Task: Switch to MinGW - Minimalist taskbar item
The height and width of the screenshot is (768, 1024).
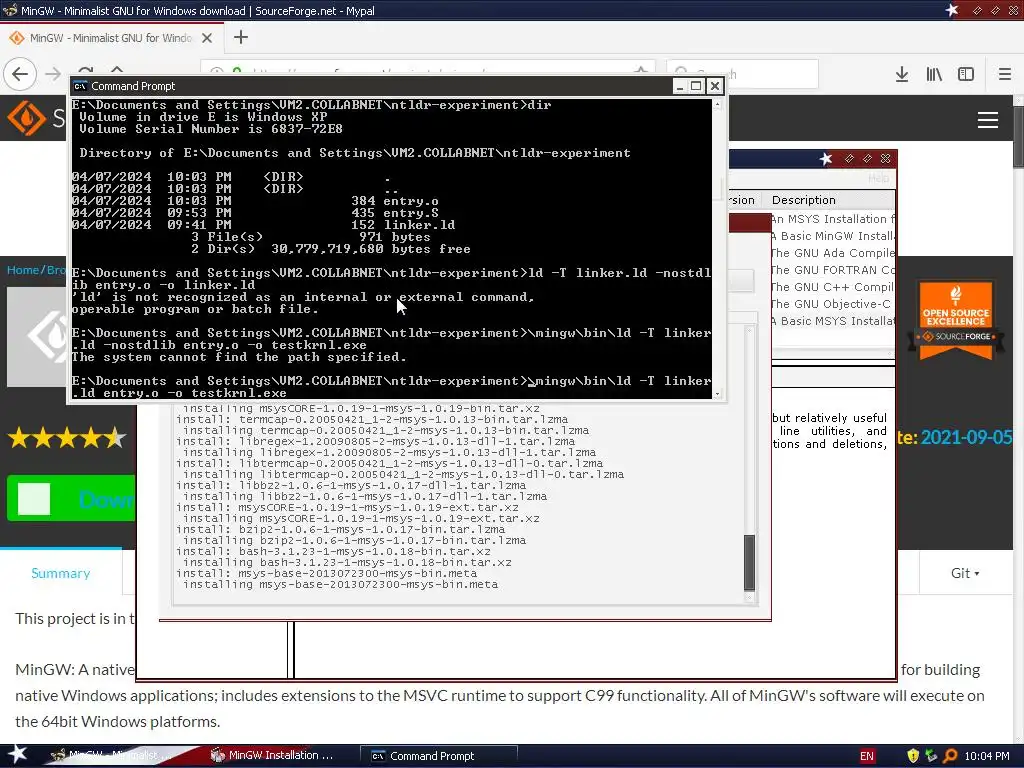Action: 113,756
